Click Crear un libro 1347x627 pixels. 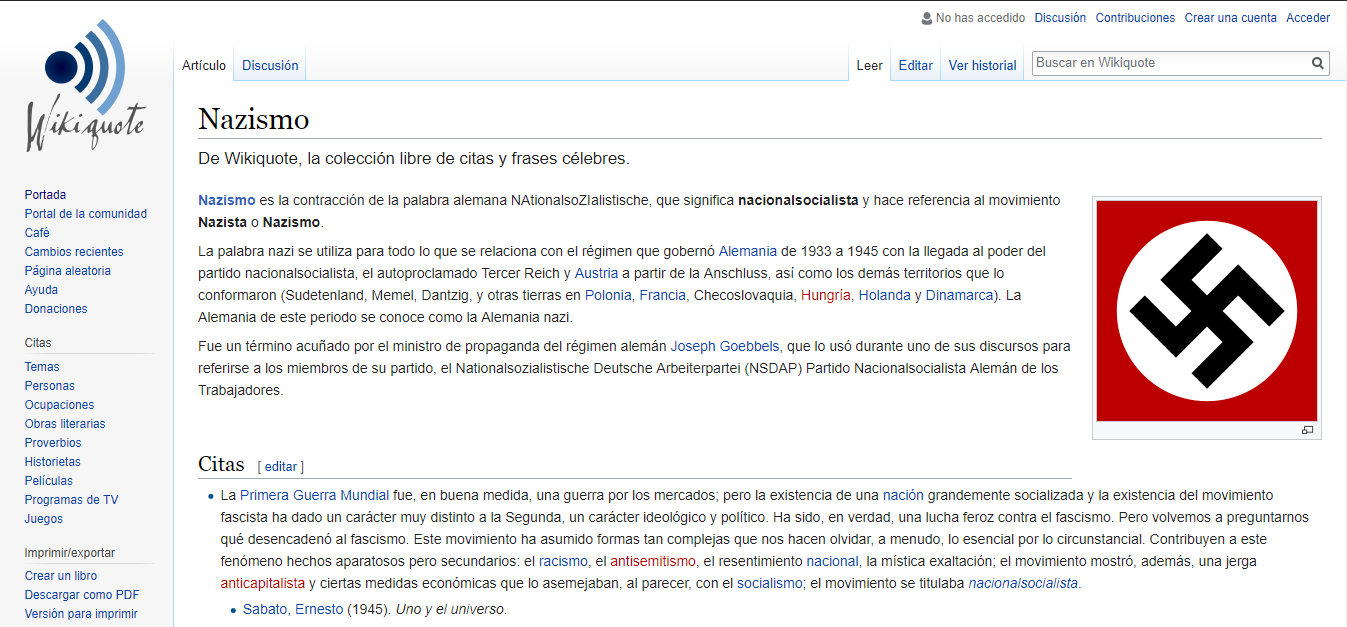61,576
